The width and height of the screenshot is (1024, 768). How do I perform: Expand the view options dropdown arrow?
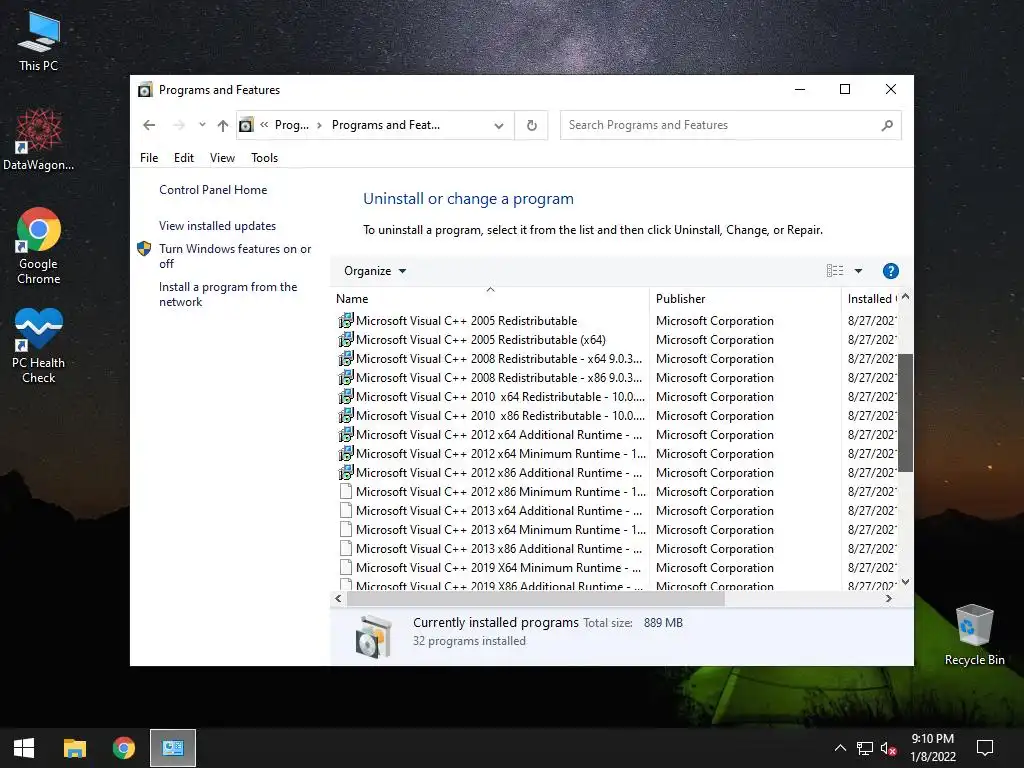tap(858, 271)
